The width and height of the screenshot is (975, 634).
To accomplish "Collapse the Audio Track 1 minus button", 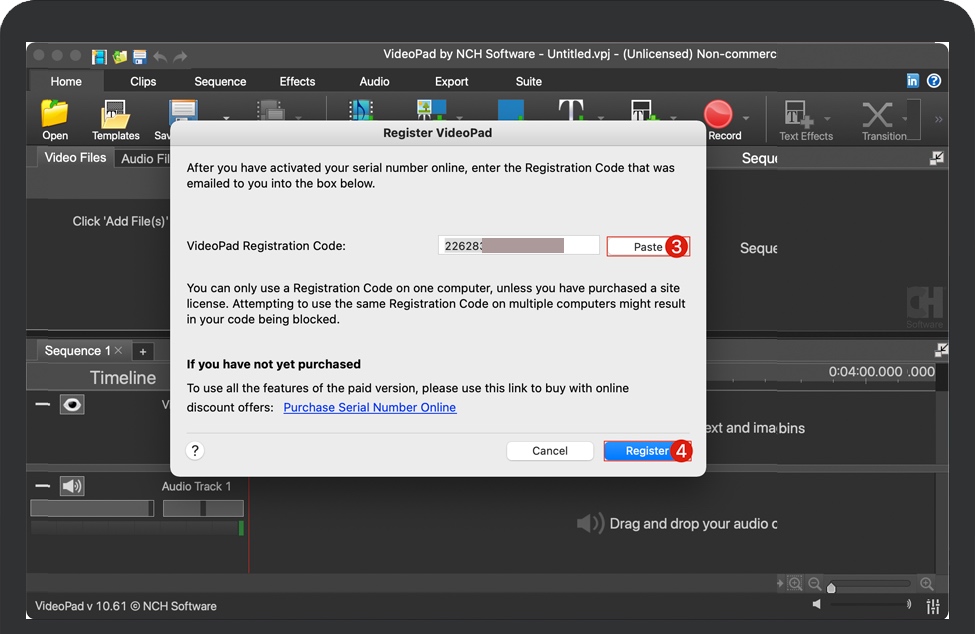I will point(42,486).
